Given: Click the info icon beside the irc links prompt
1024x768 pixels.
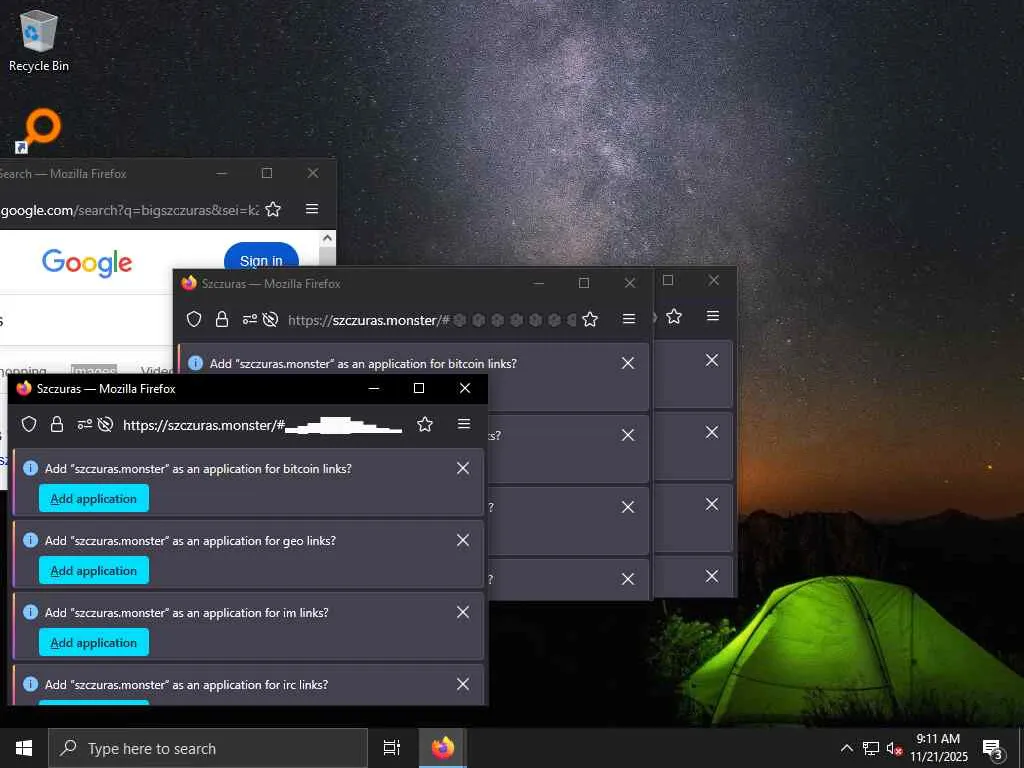Looking at the screenshot, I should tap(30, 684).
